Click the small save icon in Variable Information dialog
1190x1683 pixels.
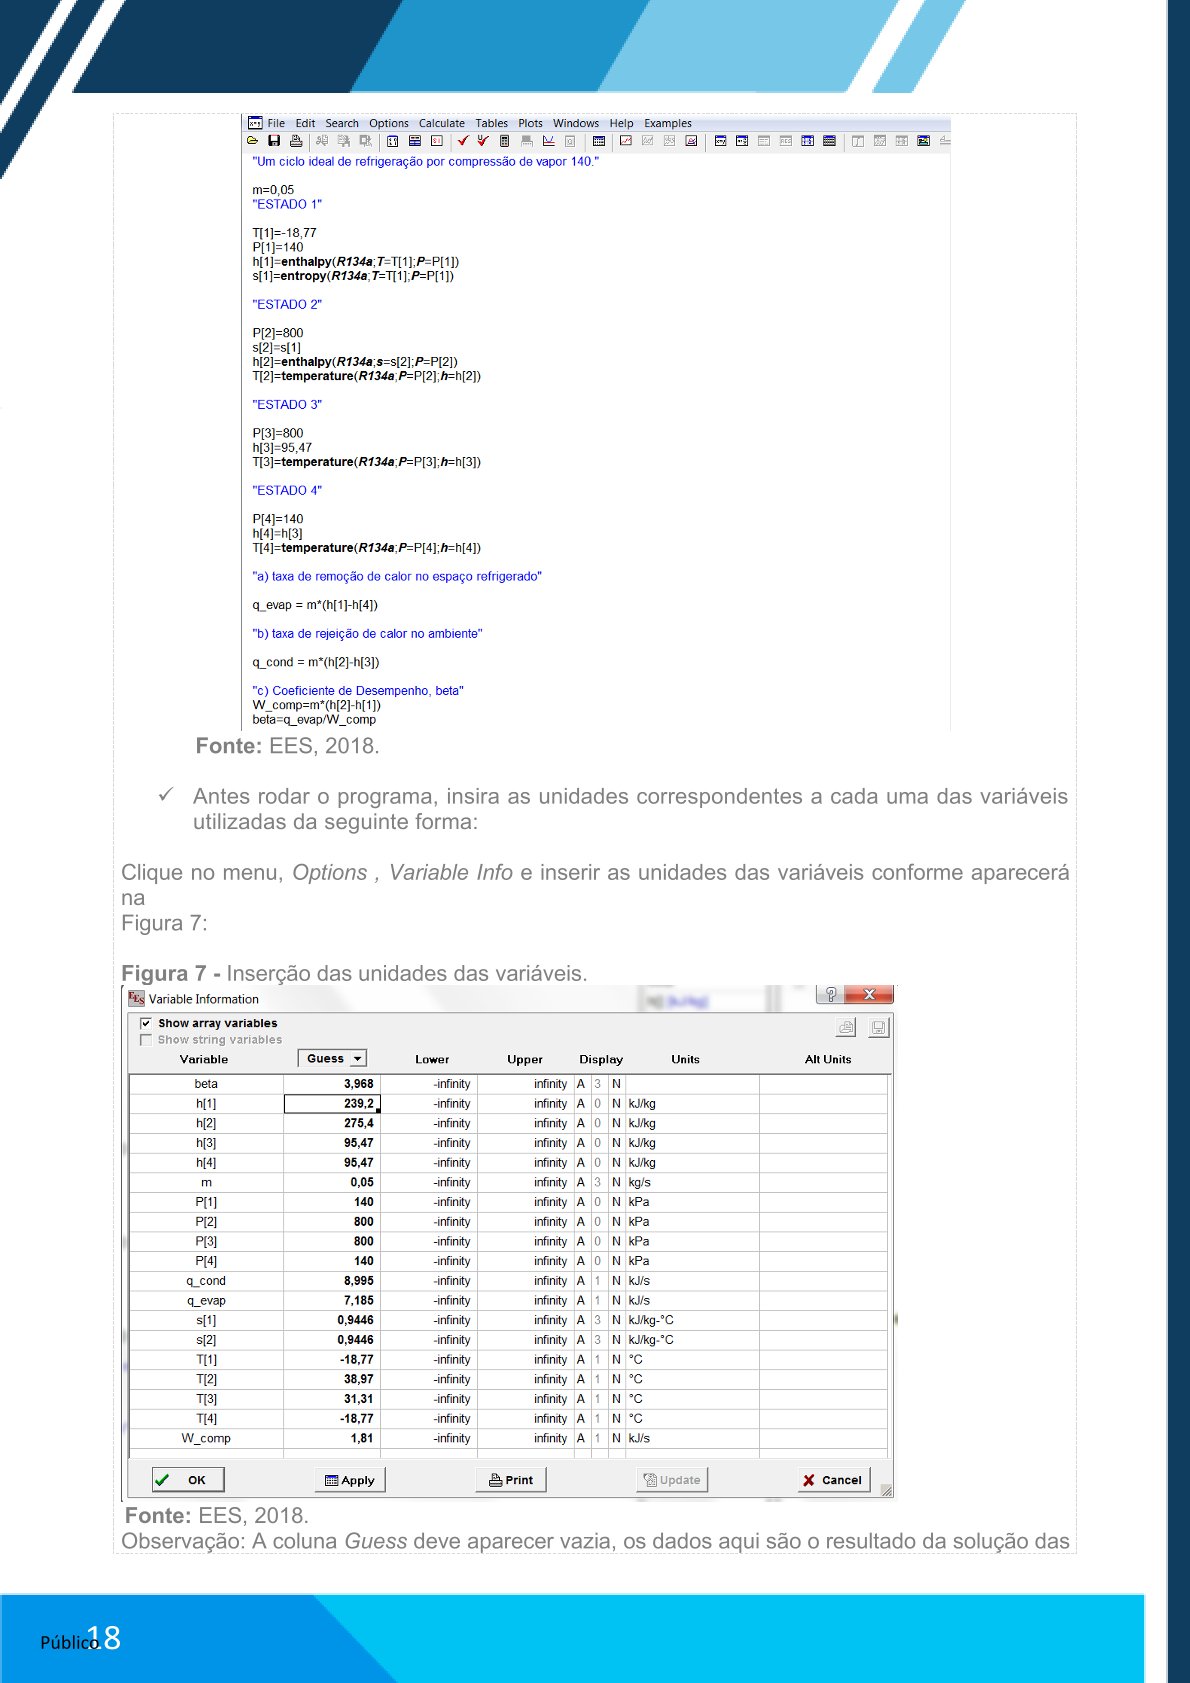(879, 1027)
